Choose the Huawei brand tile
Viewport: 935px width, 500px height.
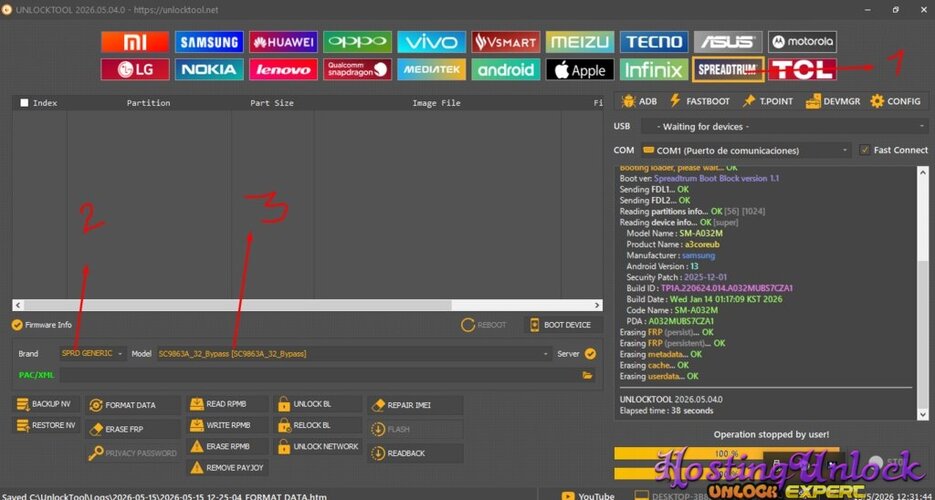[x=283, y=42]
